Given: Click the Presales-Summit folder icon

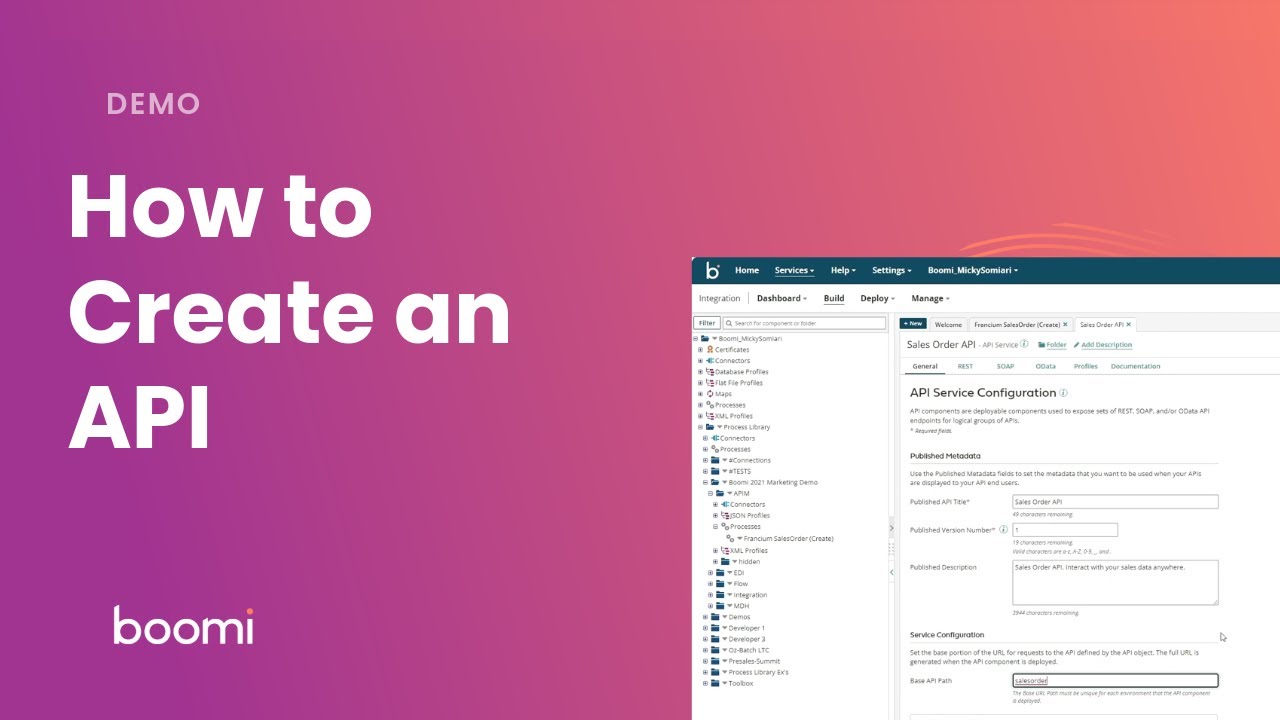Looking at the screenshot, I should 715,661.
